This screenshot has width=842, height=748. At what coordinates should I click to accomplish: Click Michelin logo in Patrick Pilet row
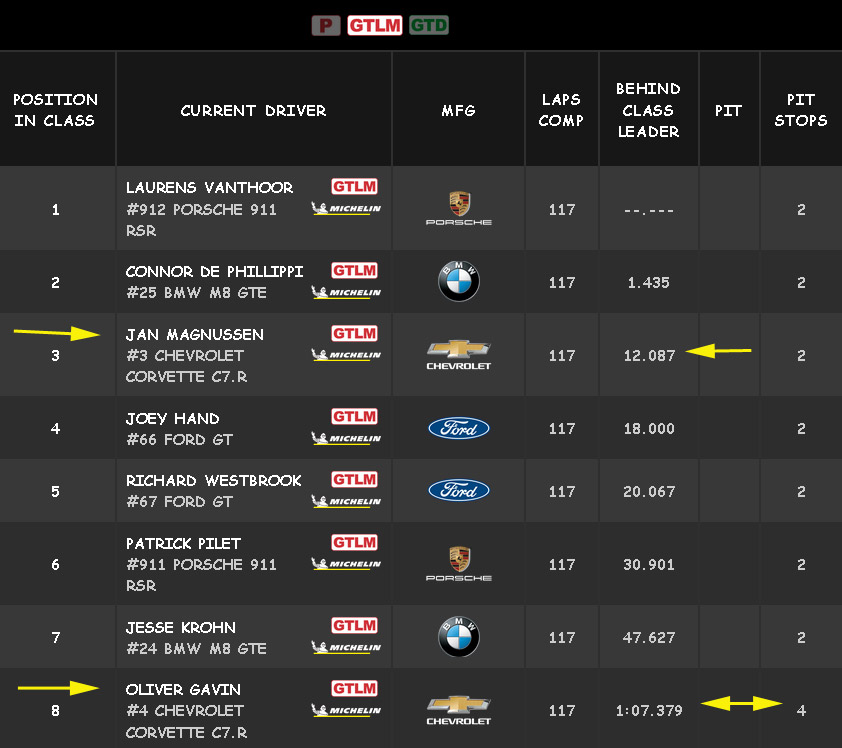pos(346,564)
